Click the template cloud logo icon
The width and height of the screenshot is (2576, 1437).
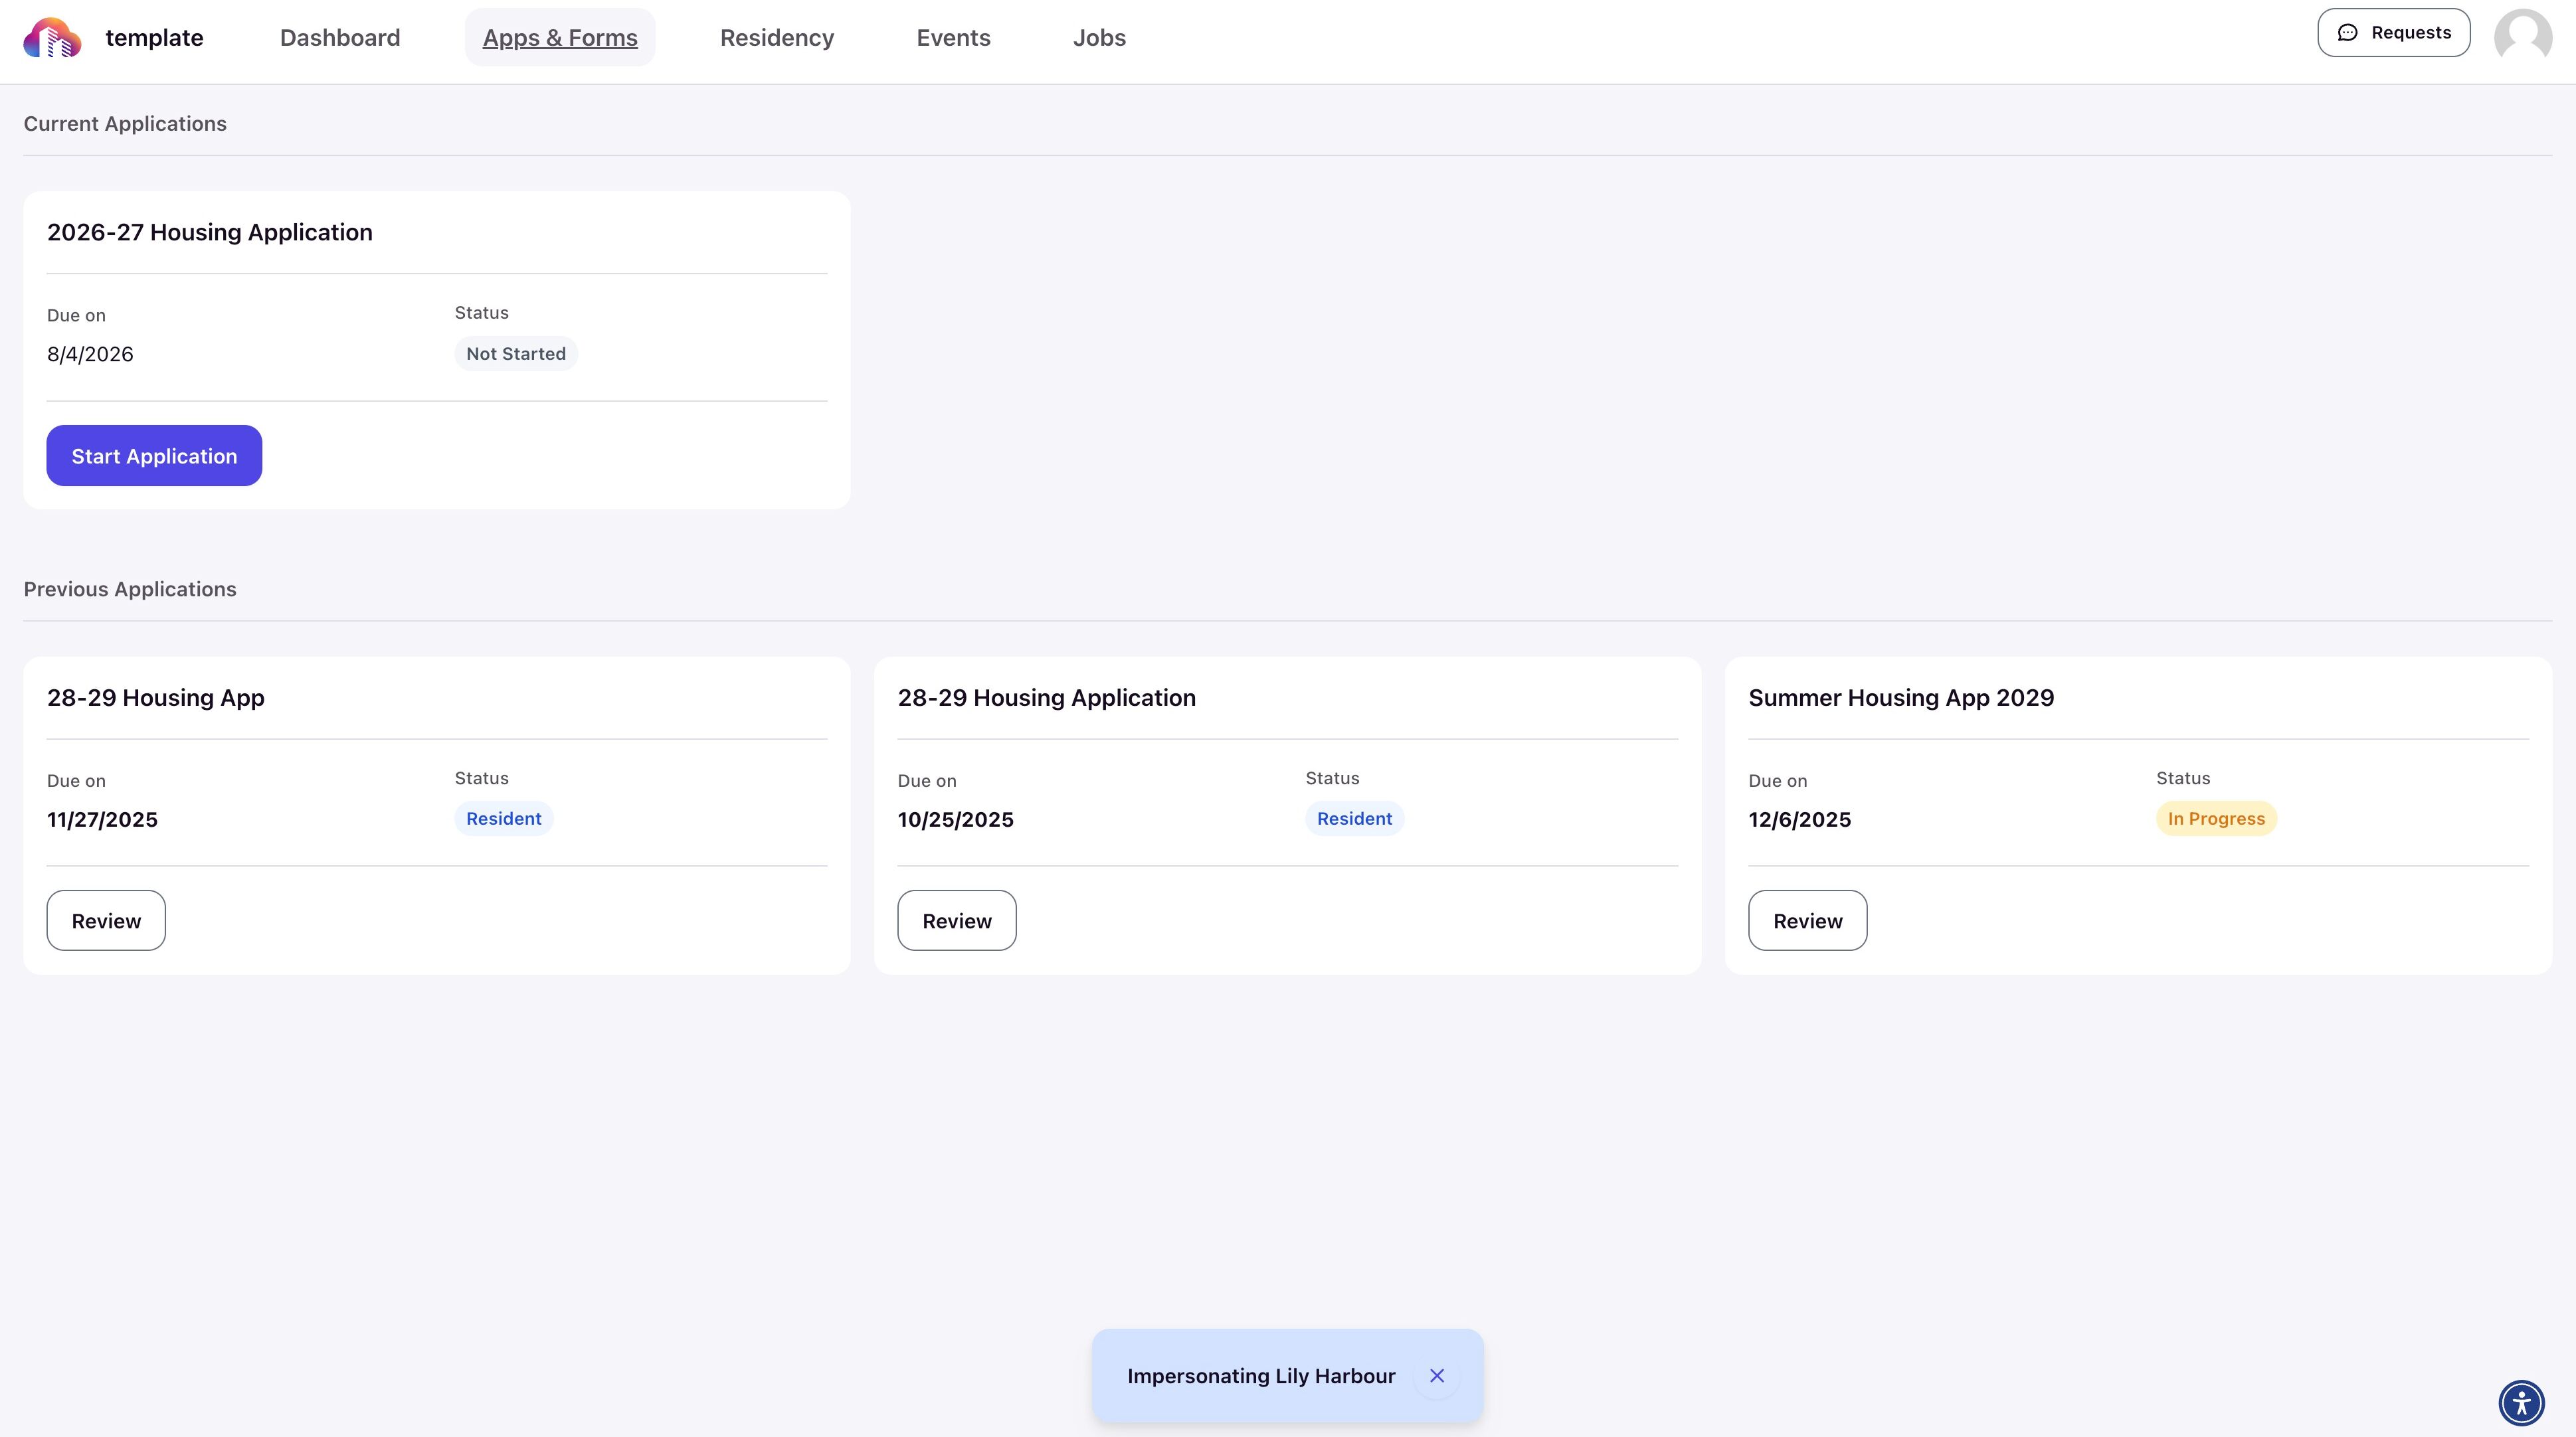pyautogui.click(x=52, y=38)
